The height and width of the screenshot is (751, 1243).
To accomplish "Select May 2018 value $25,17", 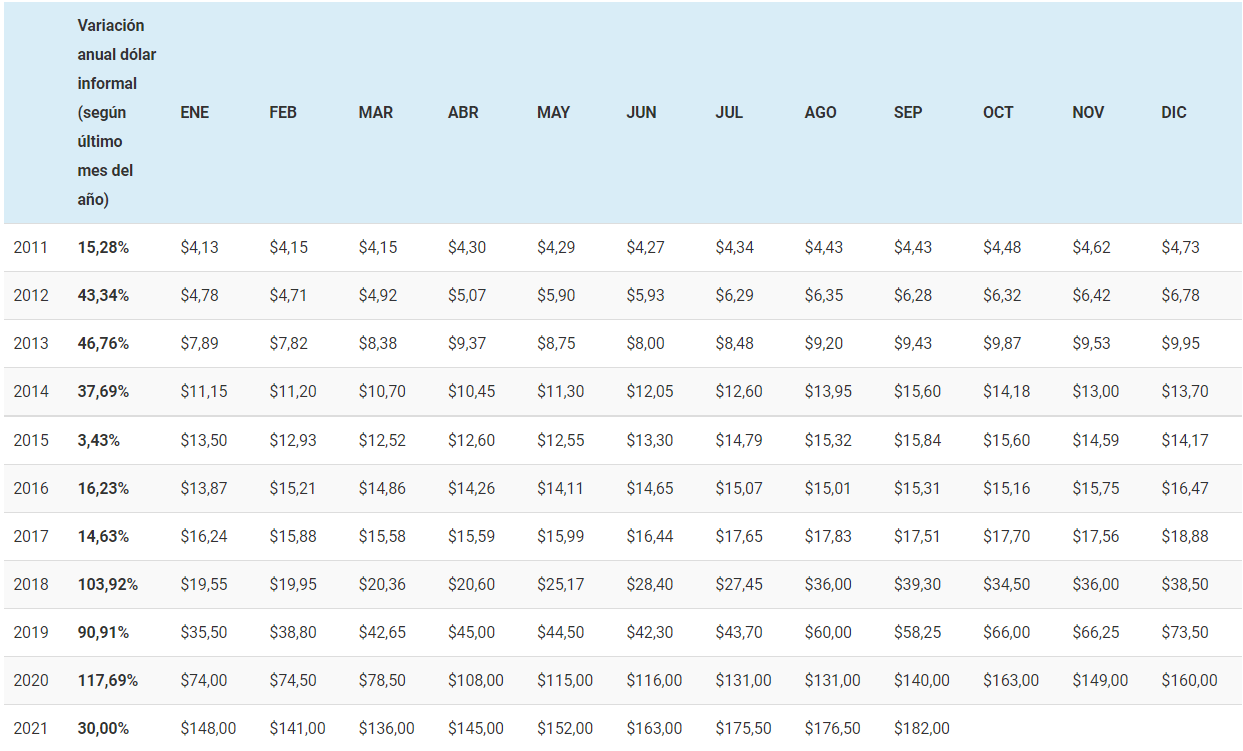I will [560, 584].
